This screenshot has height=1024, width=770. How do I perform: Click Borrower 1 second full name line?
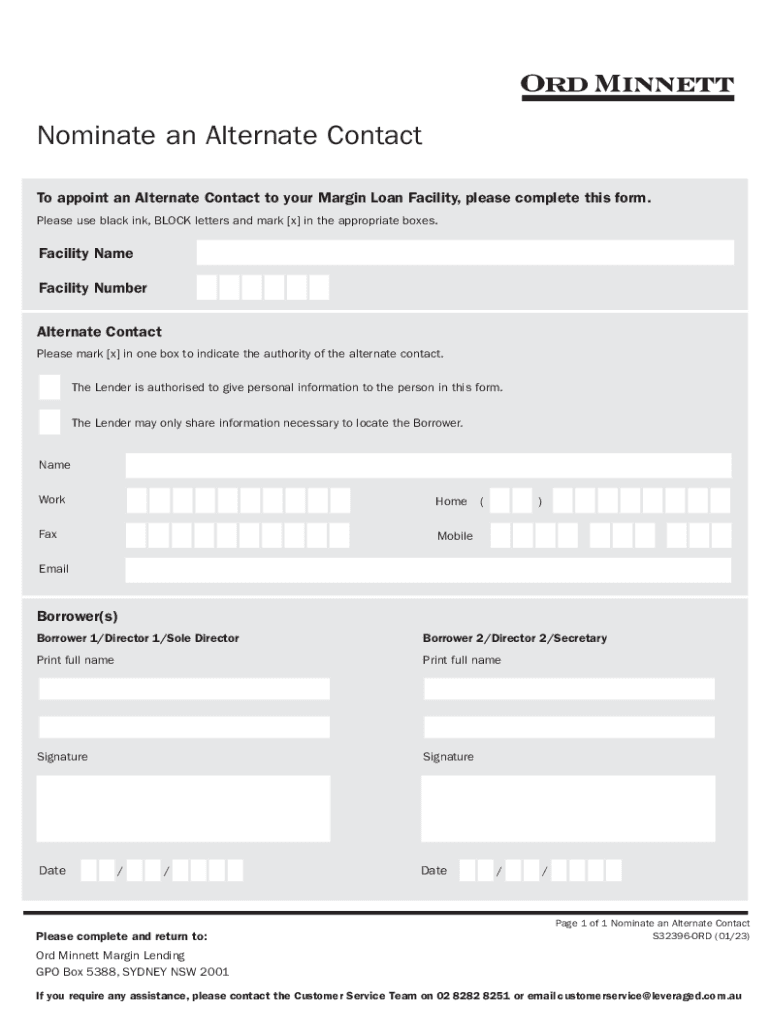coord(184,727)
